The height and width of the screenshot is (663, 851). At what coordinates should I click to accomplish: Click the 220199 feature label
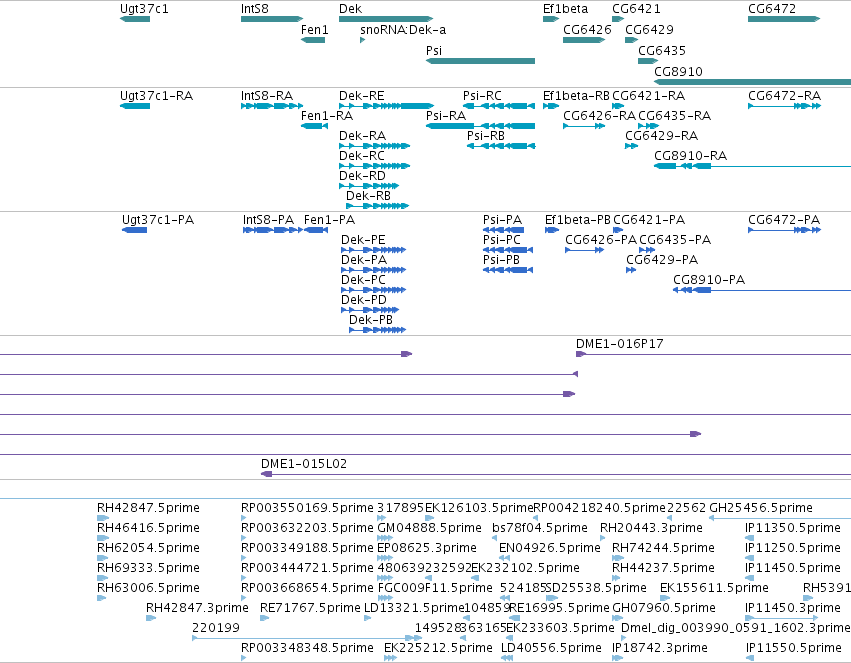coord(216,628)
